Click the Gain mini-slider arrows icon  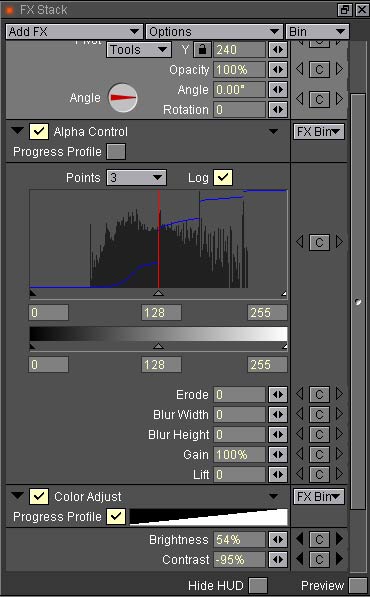coord(278,455)
